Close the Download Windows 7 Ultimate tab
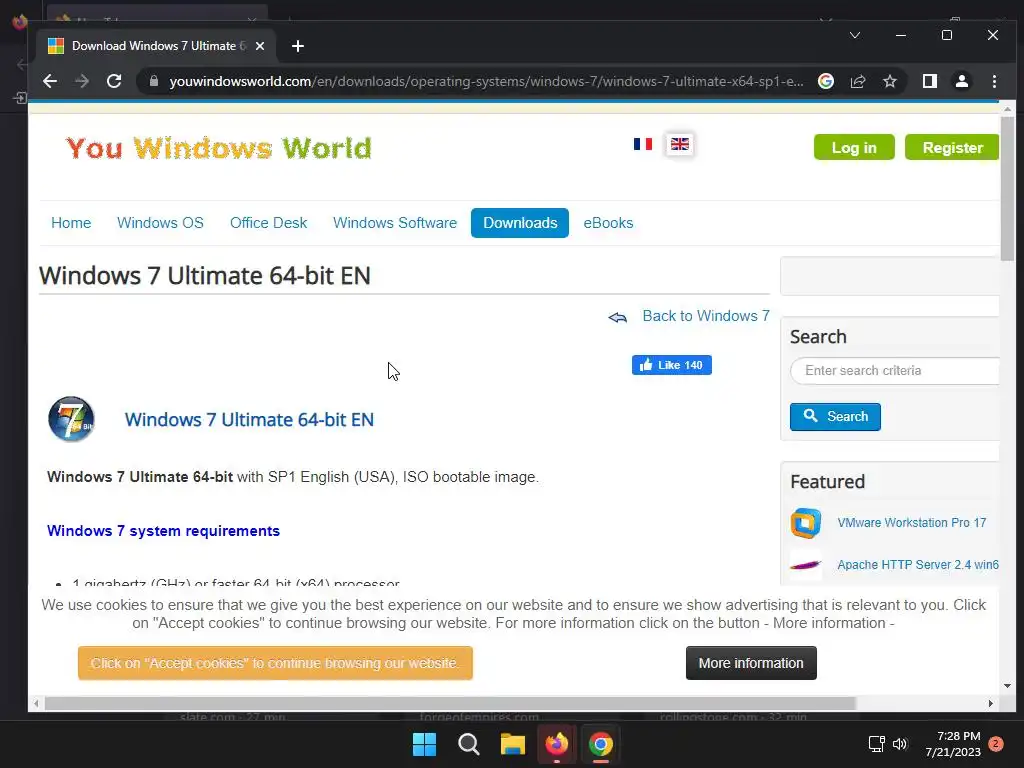 pos(260,46)
